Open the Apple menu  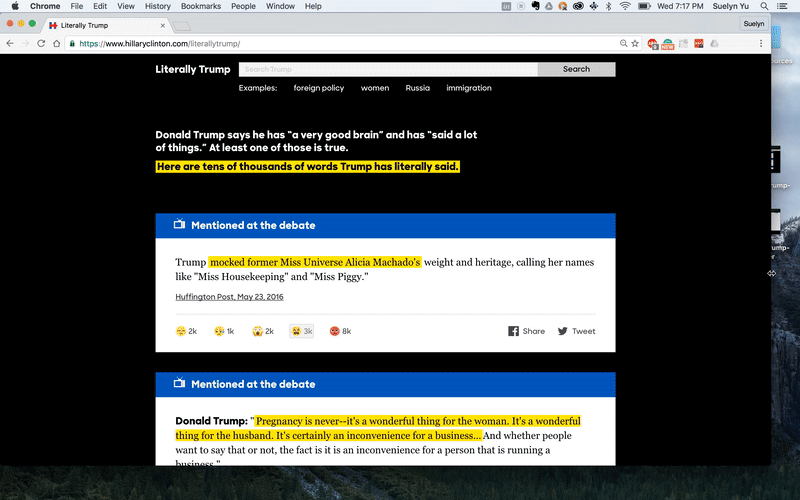(x=15, y=6)
